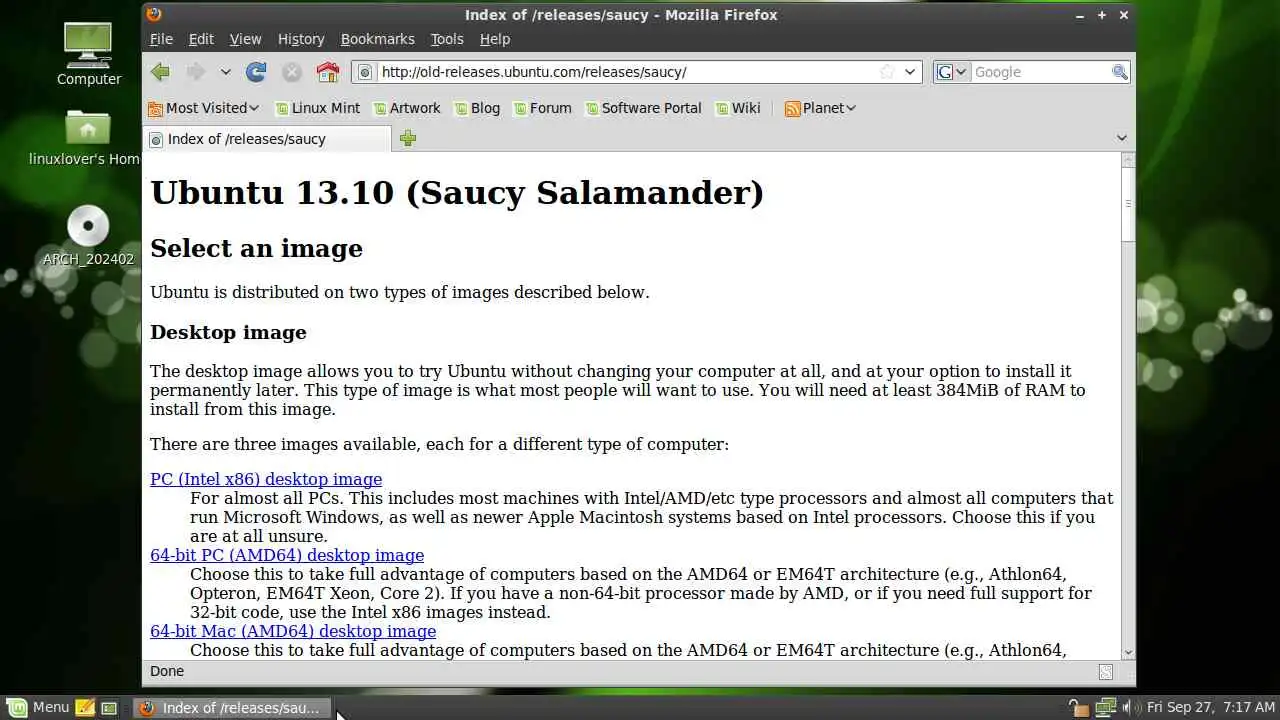Click PC (Intel x86) desktop image link

(x=266, y=479)
